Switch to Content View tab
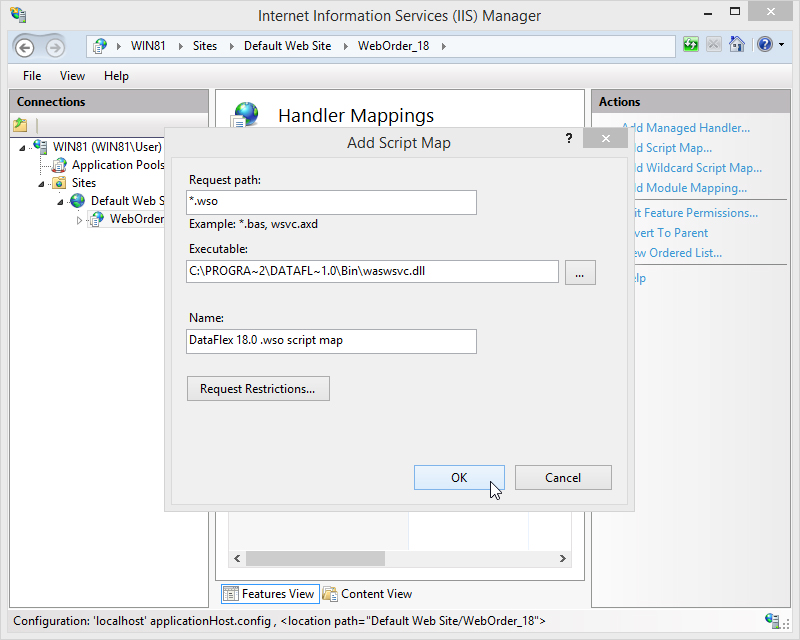The height and width of the screenshot is (640, 800). click(367, 594)
